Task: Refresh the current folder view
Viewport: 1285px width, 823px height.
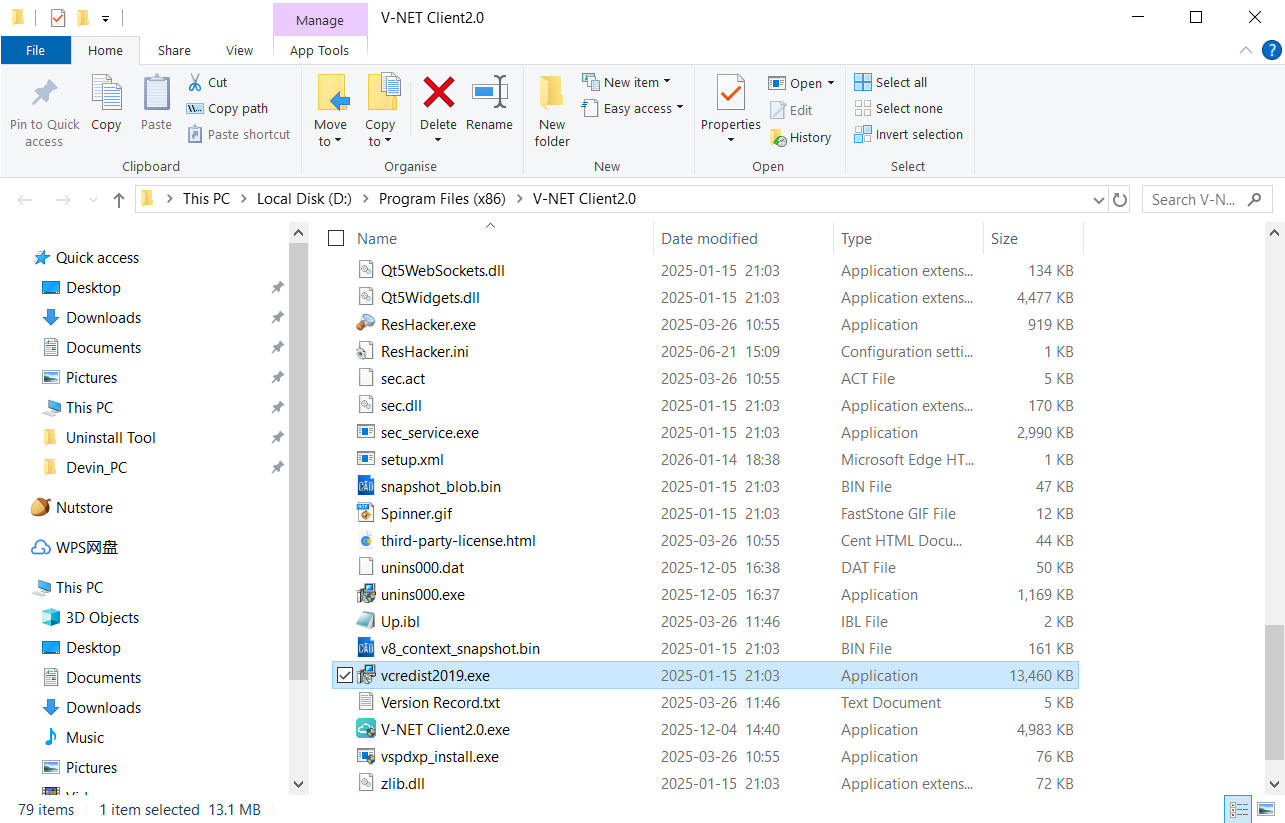Action: (x=1120, y=200)
